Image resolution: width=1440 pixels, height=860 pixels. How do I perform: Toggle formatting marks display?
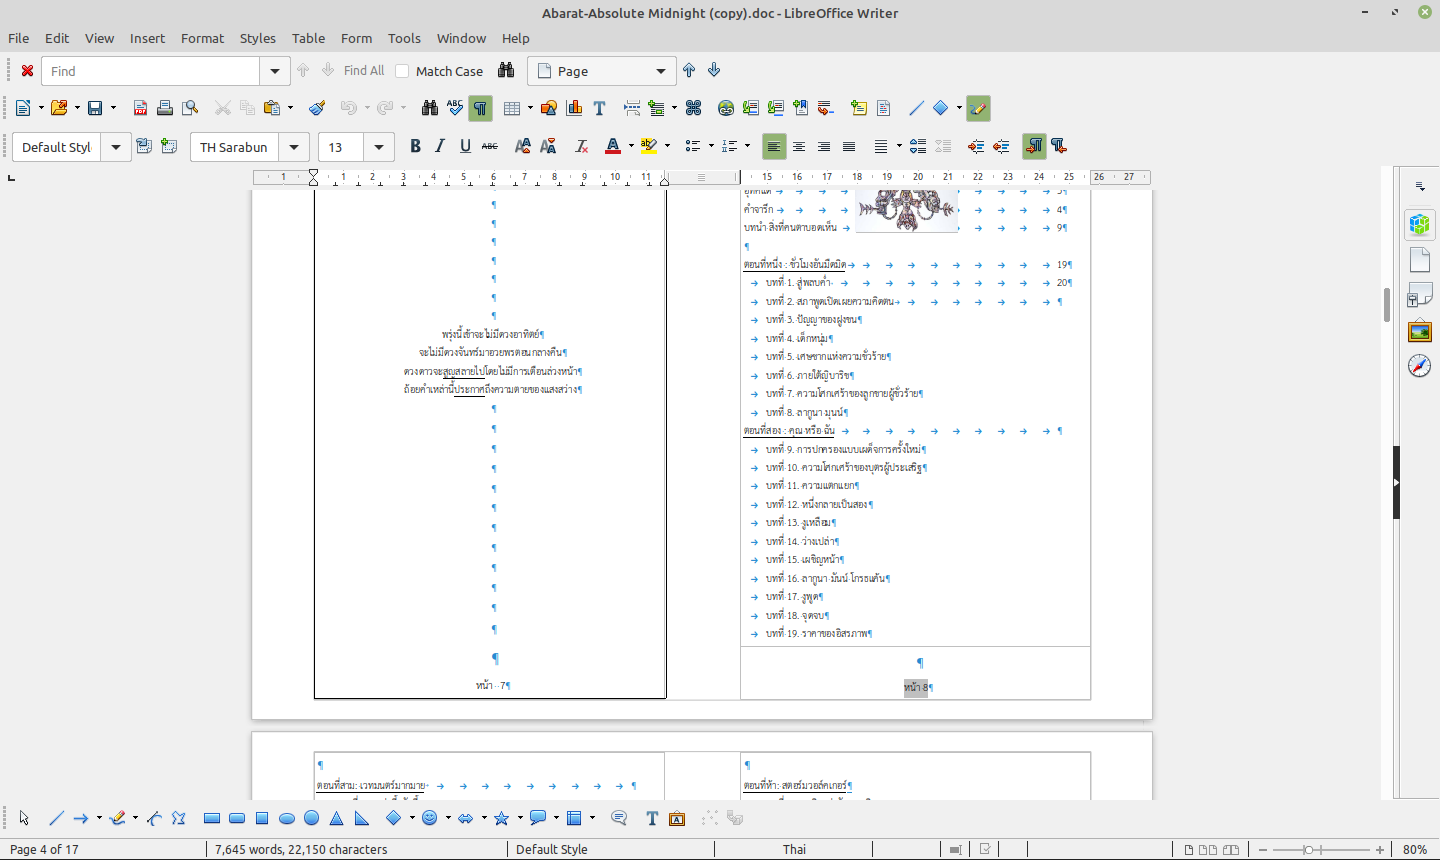[480, 108]
